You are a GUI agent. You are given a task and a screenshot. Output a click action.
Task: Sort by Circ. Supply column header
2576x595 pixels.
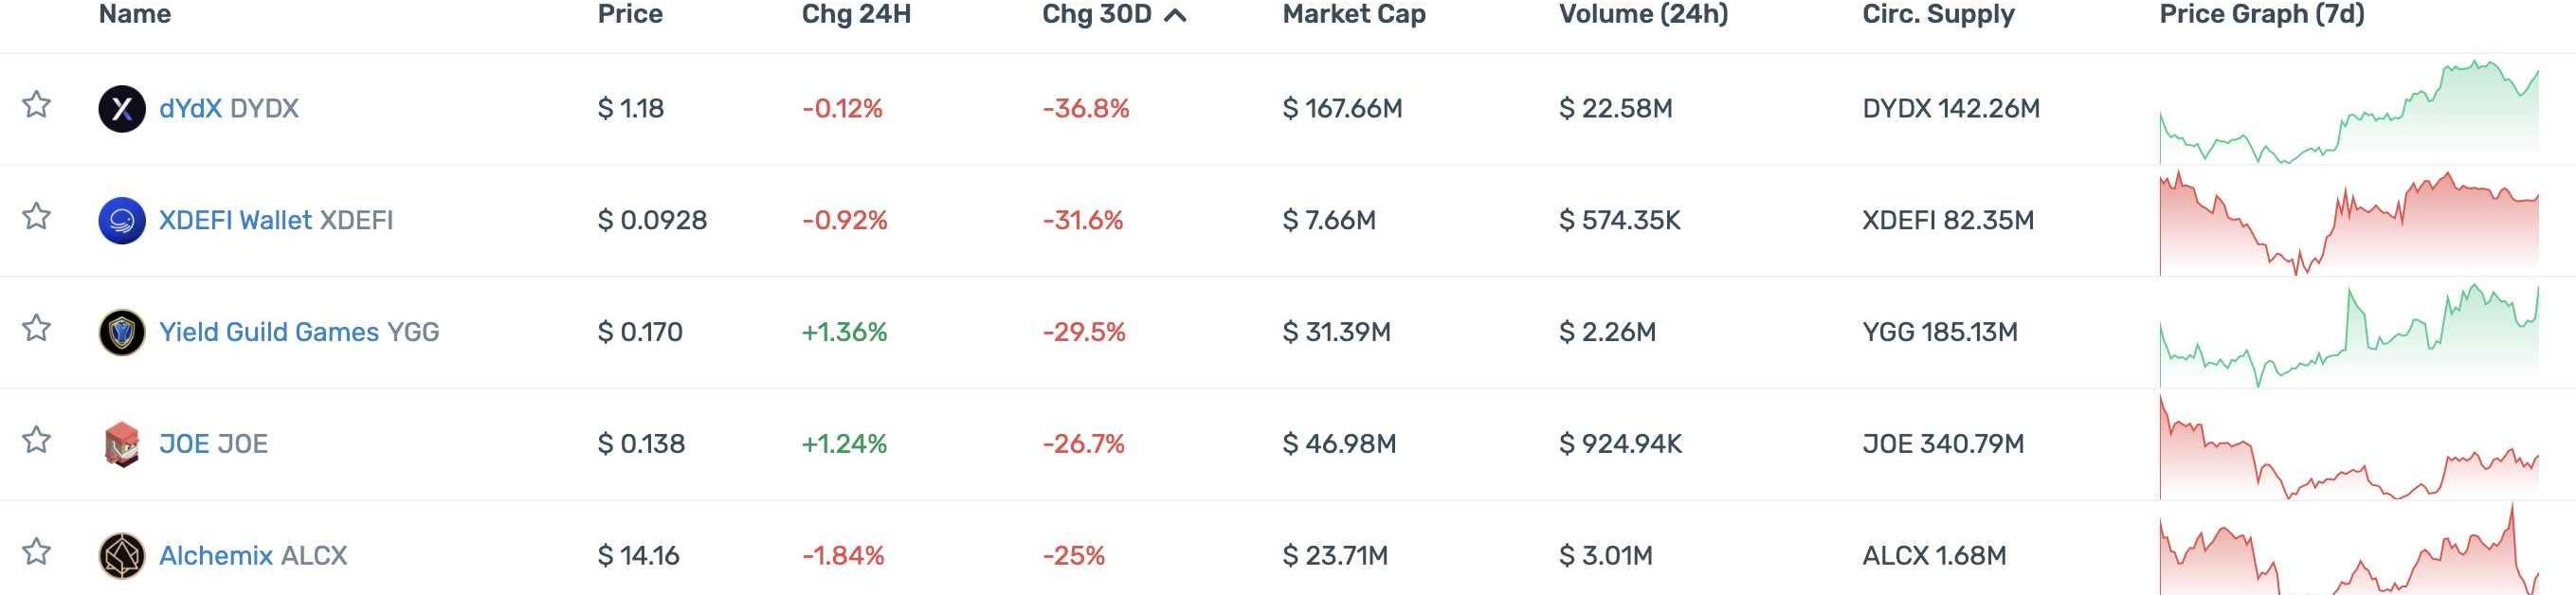(x=1938, y=14)
